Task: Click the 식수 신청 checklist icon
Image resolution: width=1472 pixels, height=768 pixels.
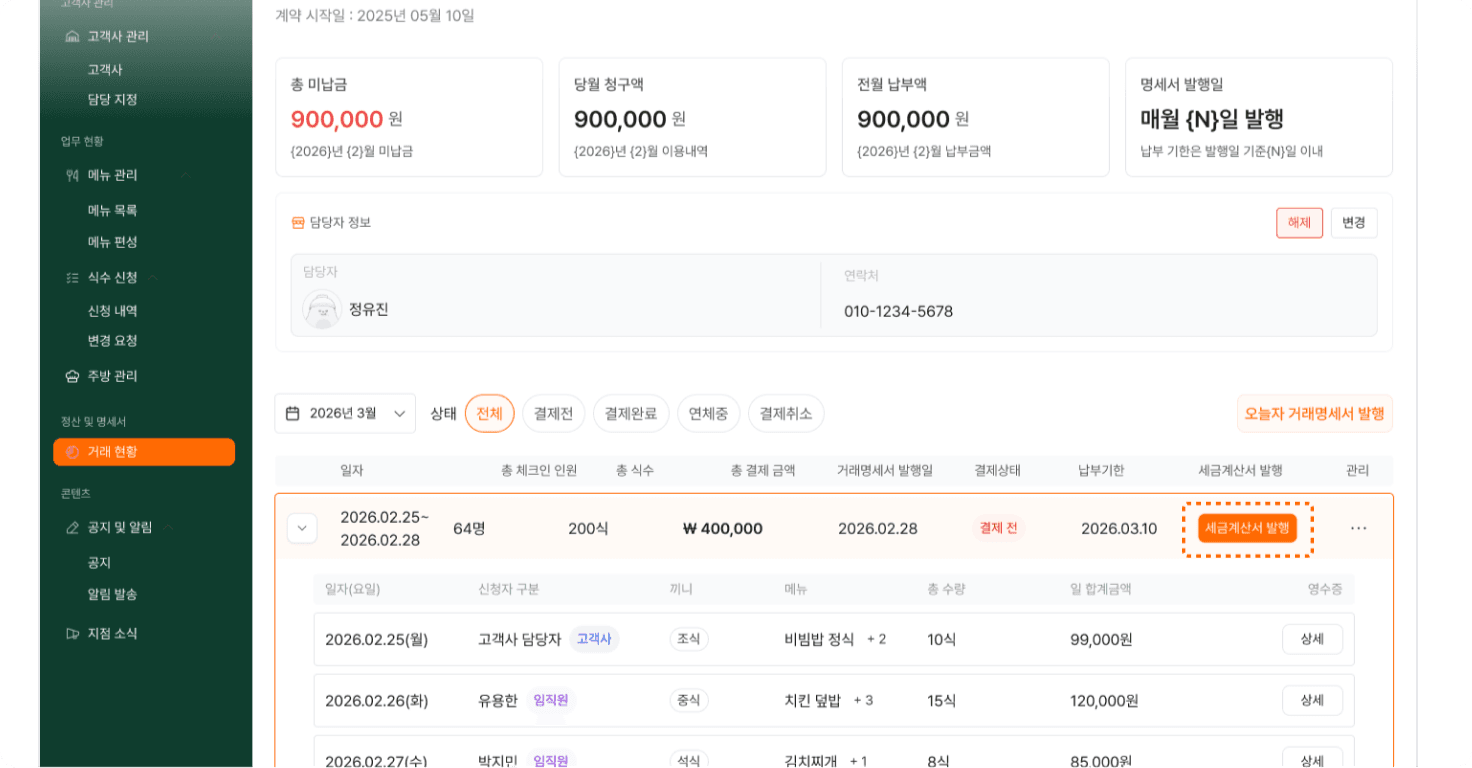Action: point(72,278)
